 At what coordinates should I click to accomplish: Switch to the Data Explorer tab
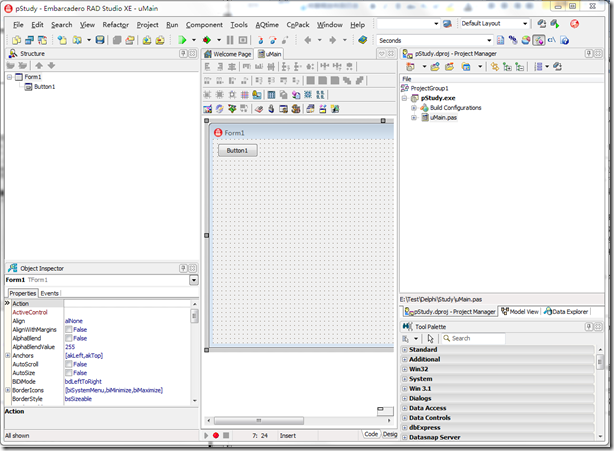click(x=566, y=312)
